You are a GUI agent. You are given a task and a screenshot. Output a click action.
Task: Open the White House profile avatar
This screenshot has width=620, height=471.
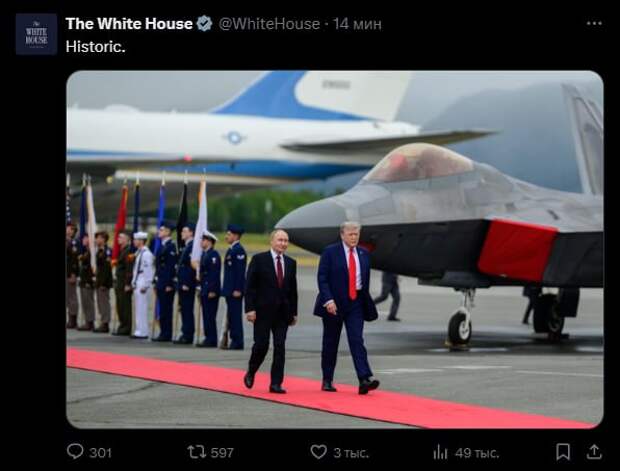point(36,34)
